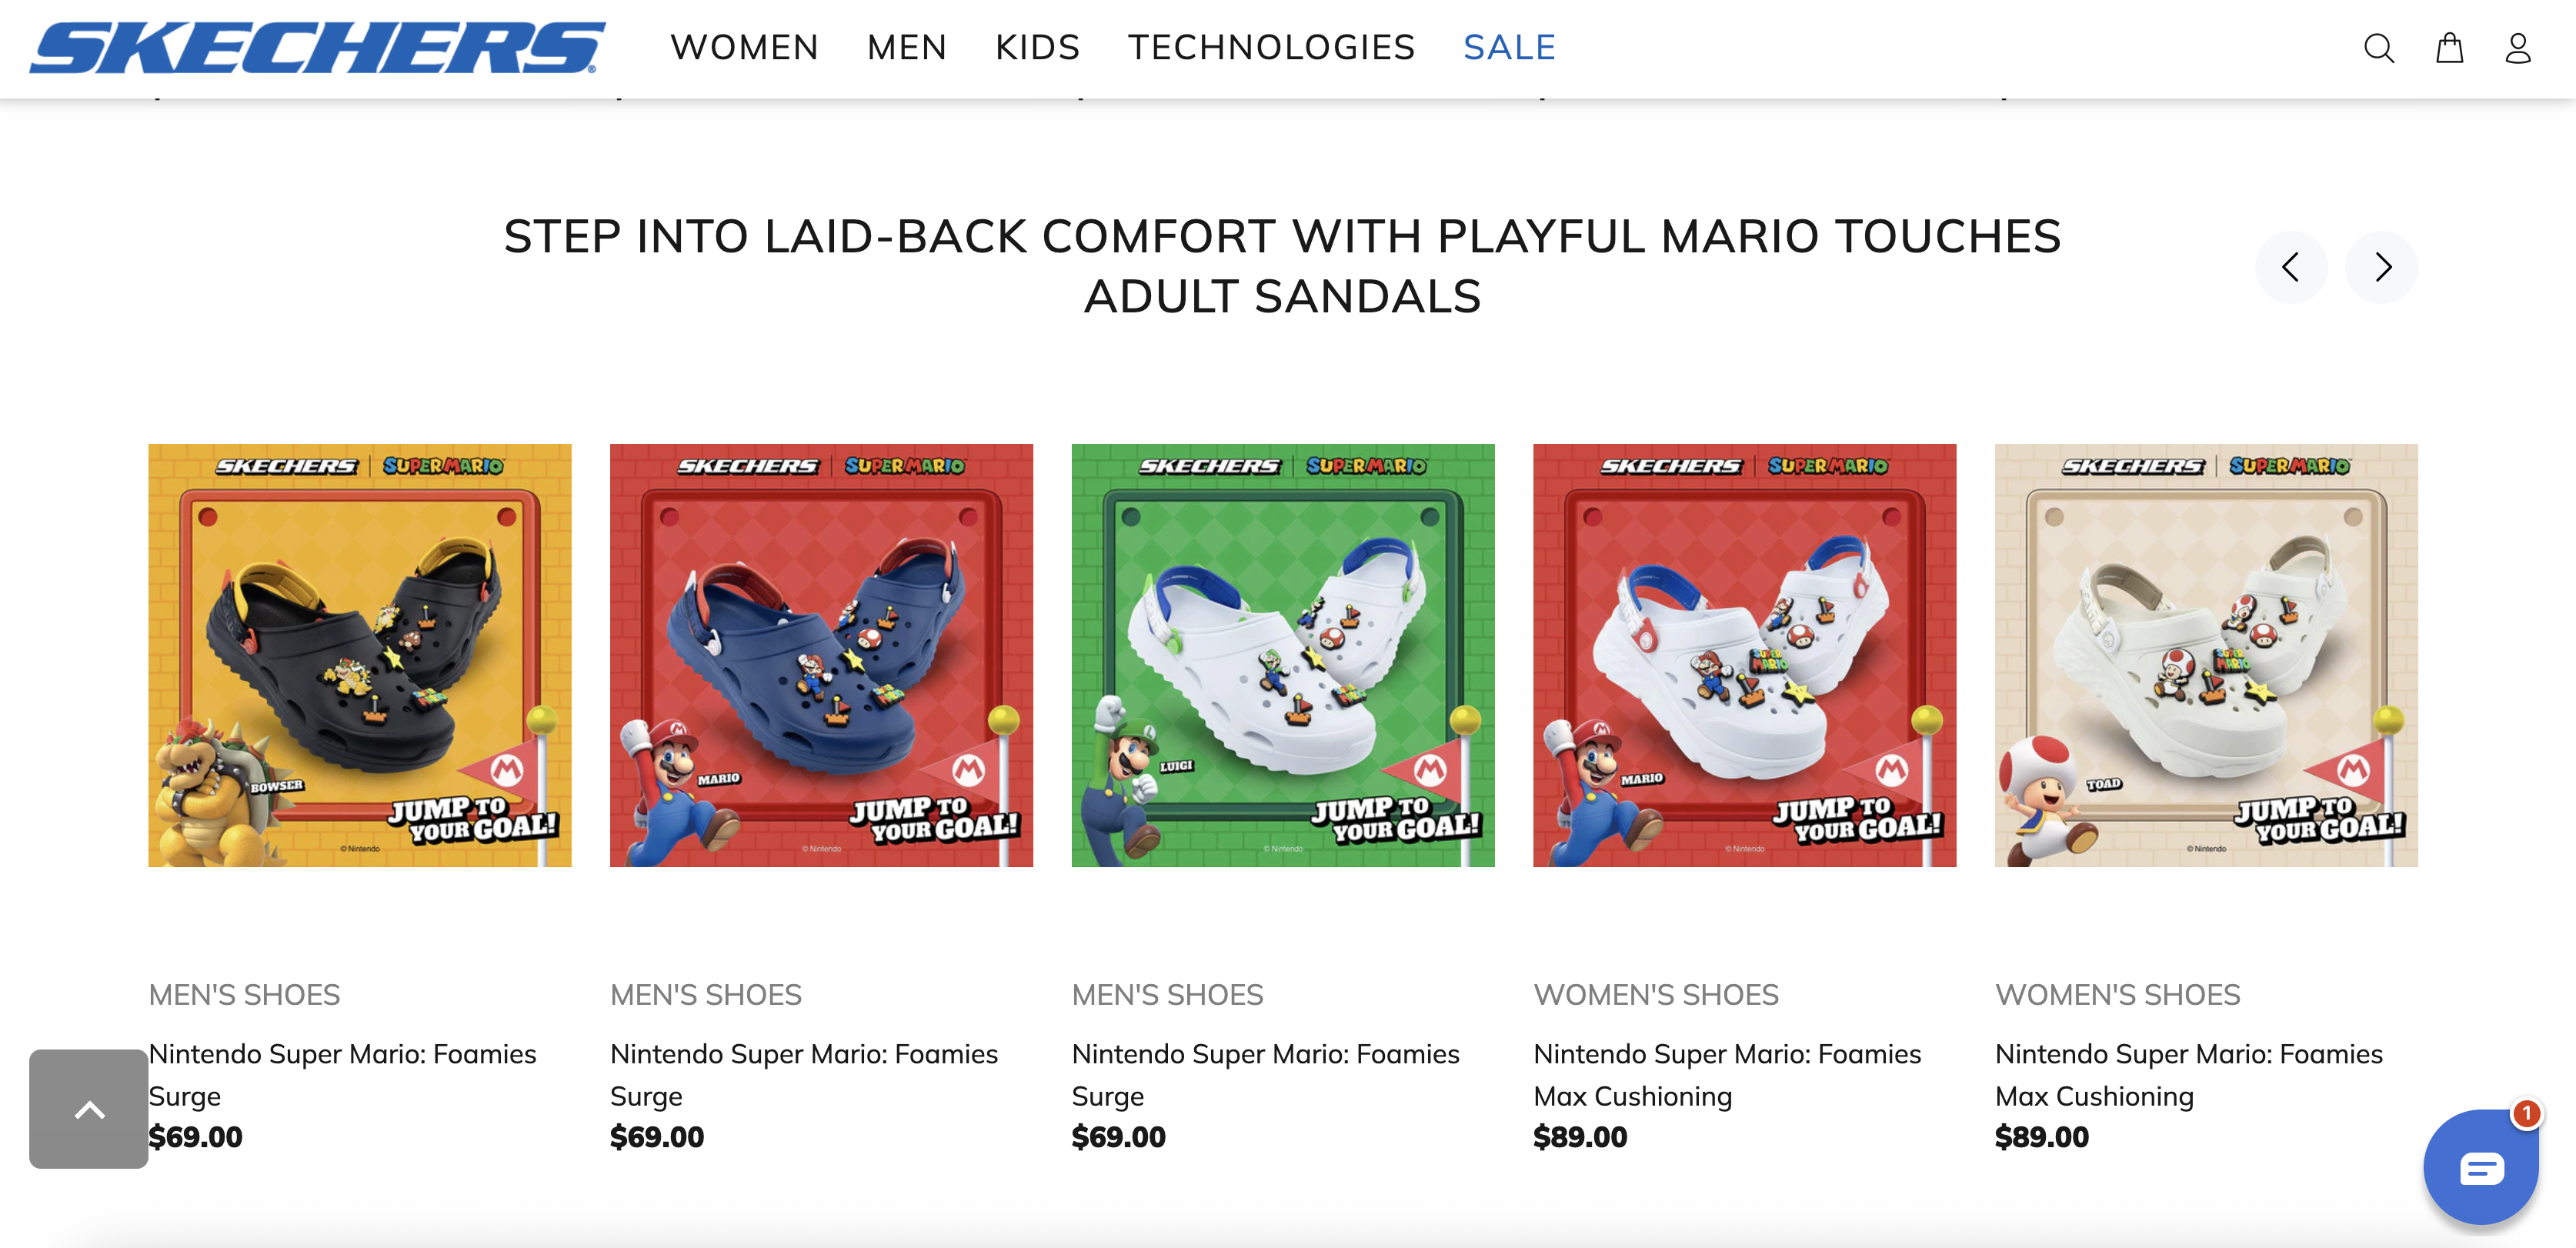This screenshot has height=1248, width=2576.
Task: Open the search icon
Action: [2378, 48]
